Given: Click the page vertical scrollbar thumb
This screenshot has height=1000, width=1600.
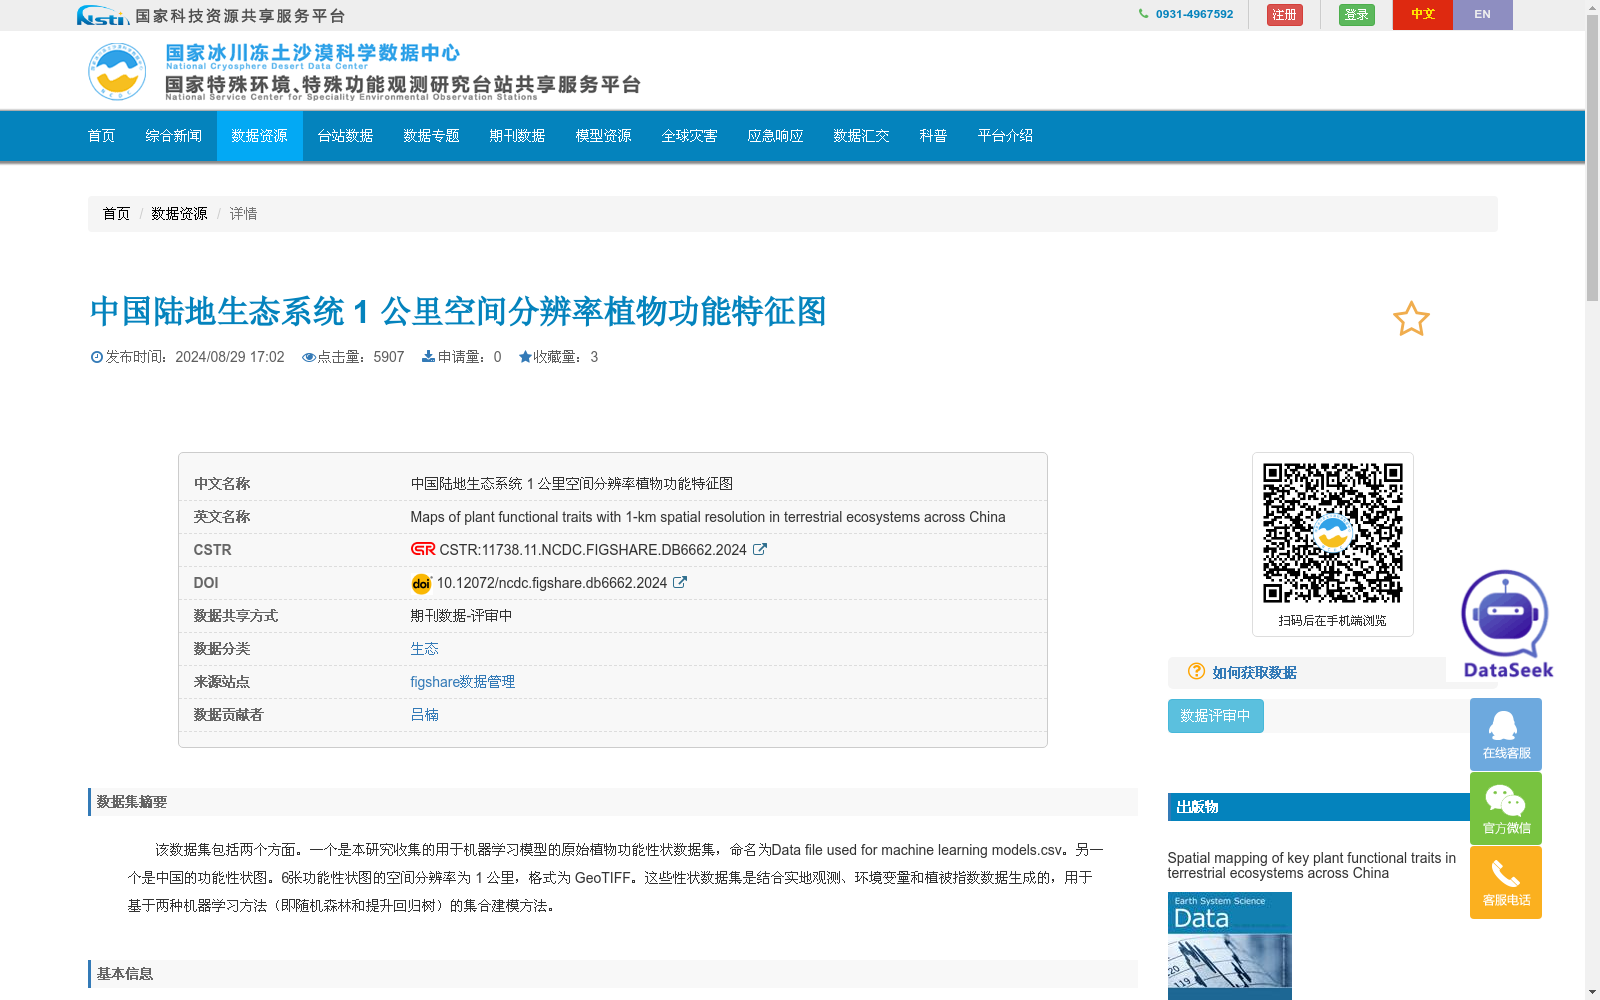Looking at the screenshot, I should pos(1592,158).
